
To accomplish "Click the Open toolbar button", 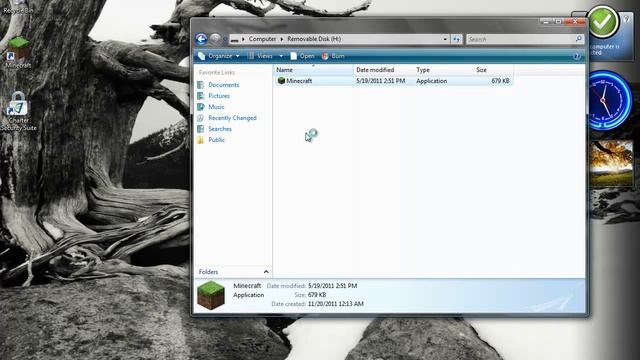I will [x=302, y=56].
